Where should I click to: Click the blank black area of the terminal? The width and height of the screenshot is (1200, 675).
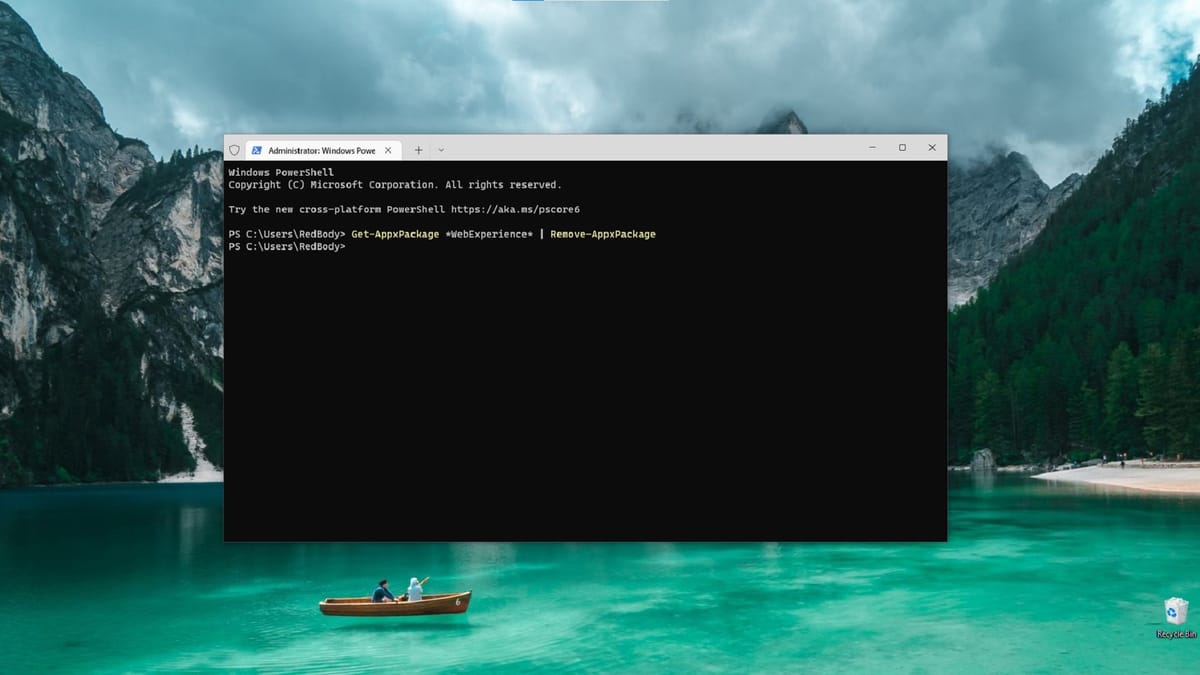tap(585, 400)
